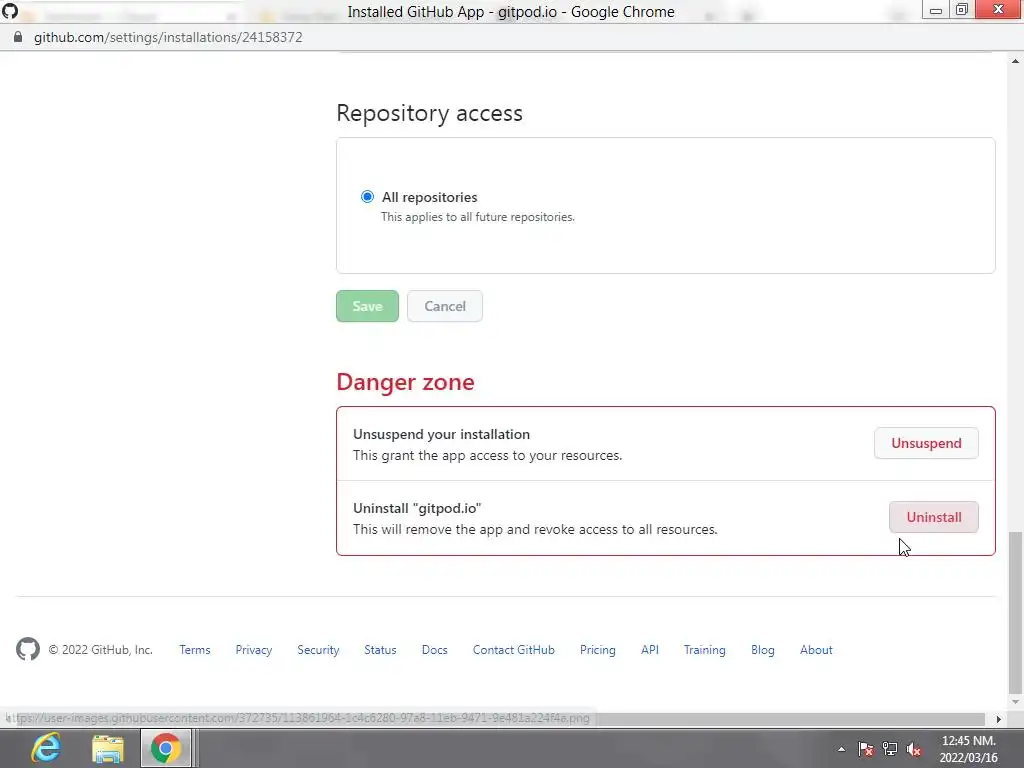Click the Chrome taskbar icon

tap(166, 748)
